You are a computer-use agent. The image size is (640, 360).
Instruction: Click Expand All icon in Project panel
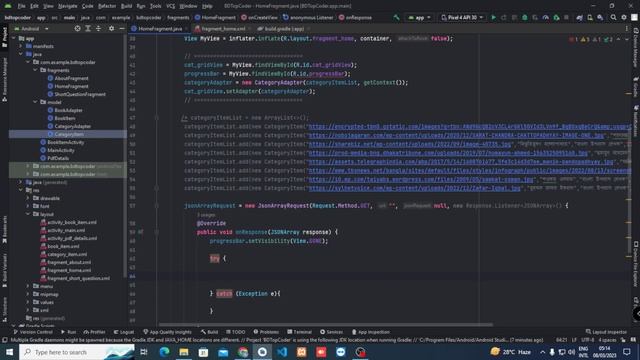[88, 29]
